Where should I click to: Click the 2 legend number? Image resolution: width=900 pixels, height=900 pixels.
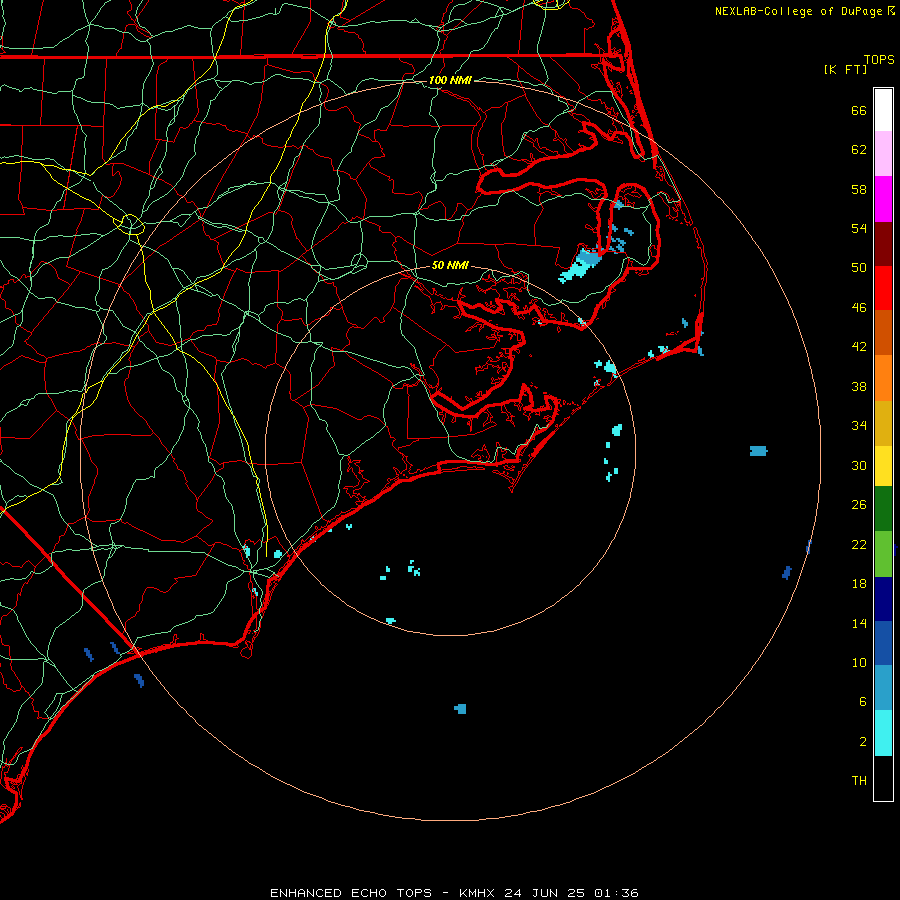pos(863,742)
